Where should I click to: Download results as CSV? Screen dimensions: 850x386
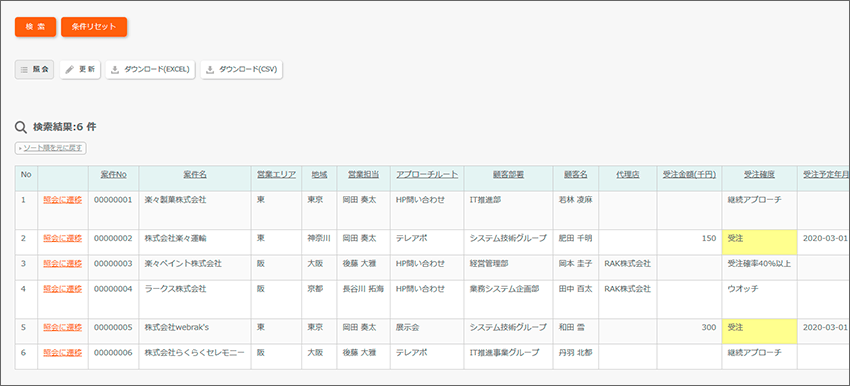coord(241,69)
